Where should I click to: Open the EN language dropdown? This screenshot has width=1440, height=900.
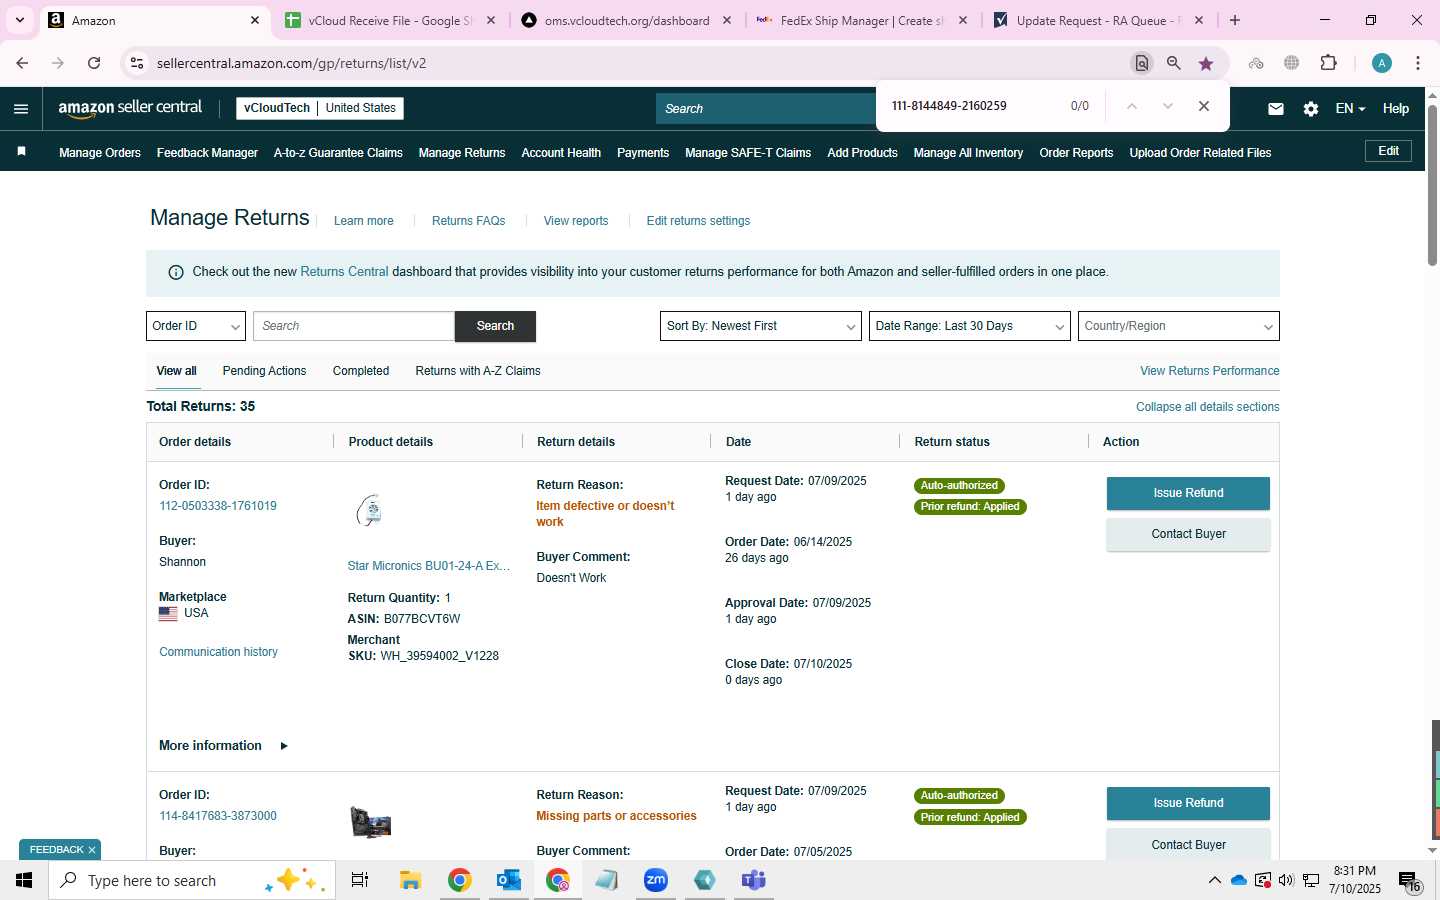coord(1350,109)
